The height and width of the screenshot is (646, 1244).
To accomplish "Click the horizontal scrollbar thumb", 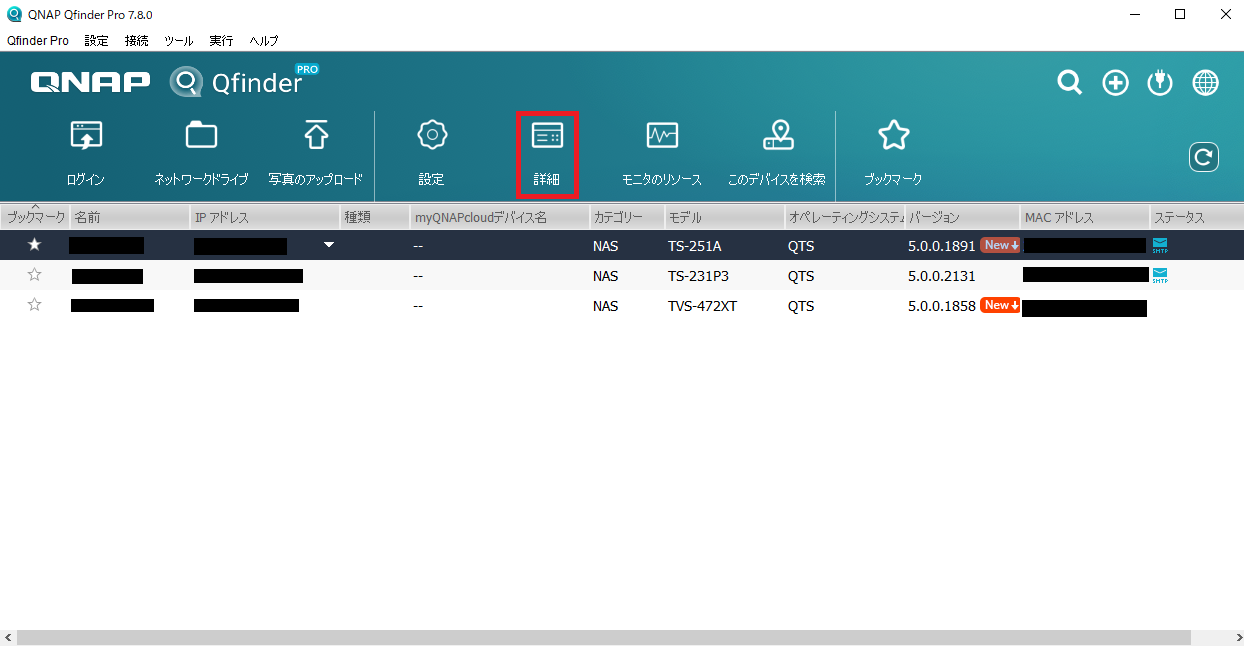I will click(x=604, y=637).
